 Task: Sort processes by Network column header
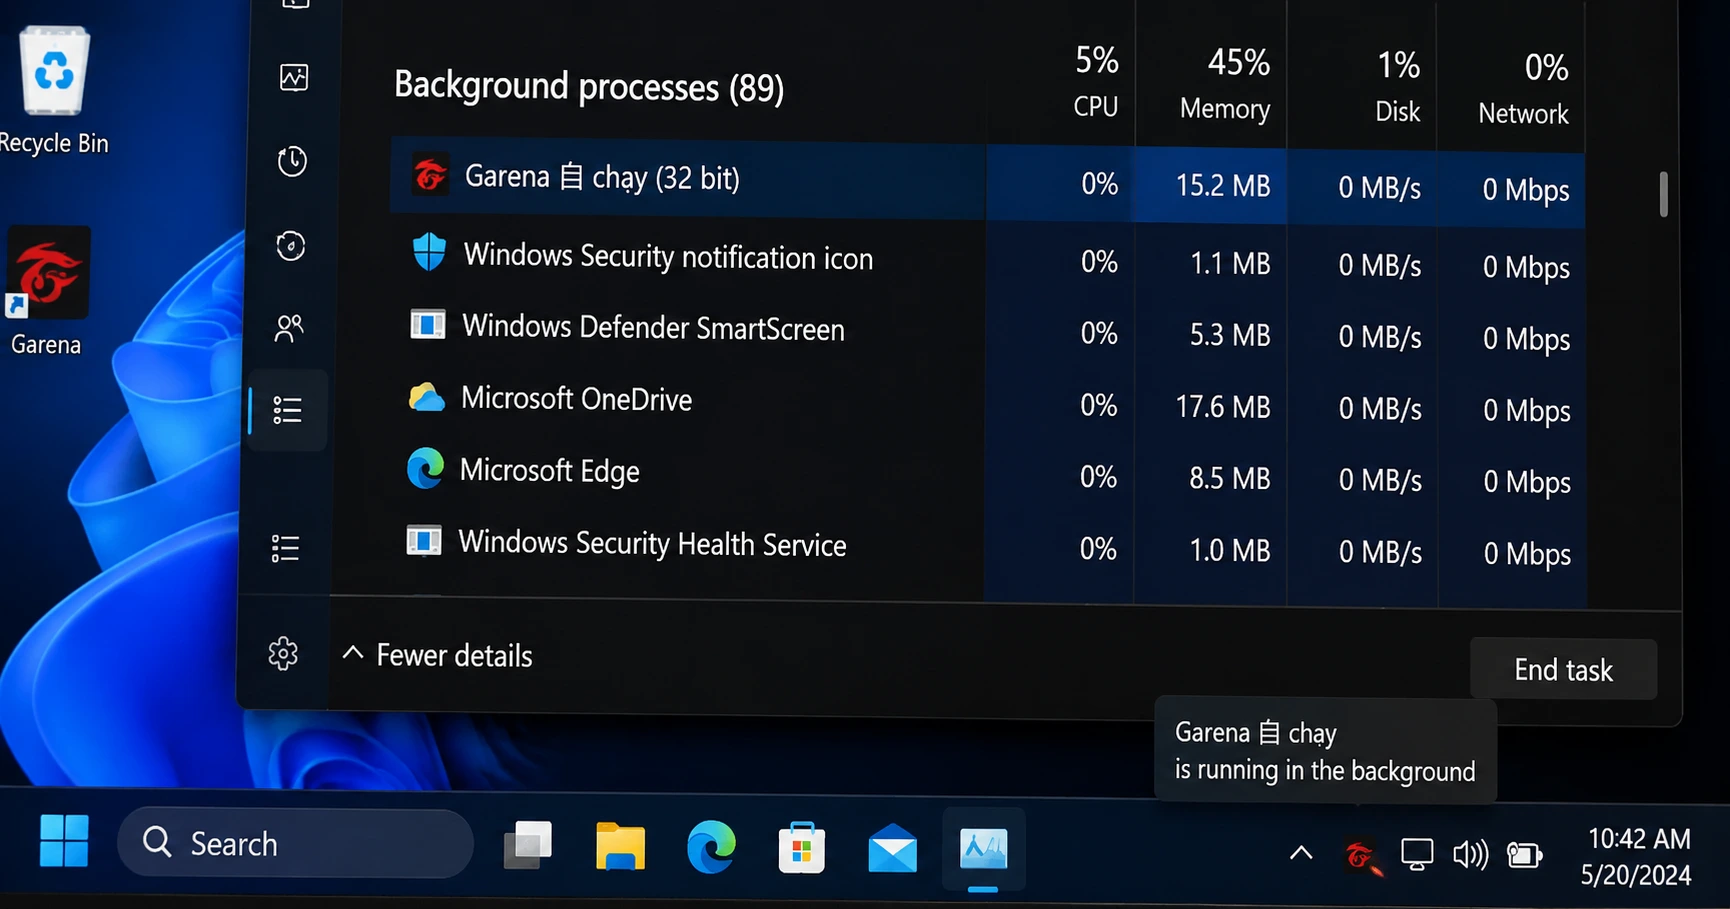[x=1523, y=90]
